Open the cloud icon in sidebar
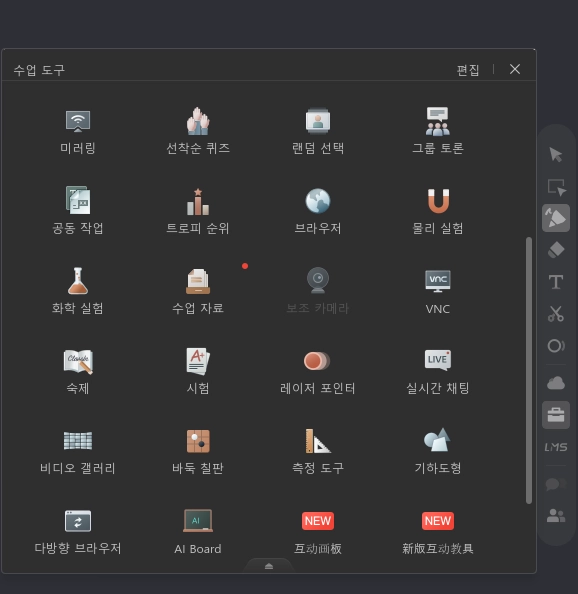Image resolution: width=578 pixels, height=594 pixels. click(x=556, y=383)
